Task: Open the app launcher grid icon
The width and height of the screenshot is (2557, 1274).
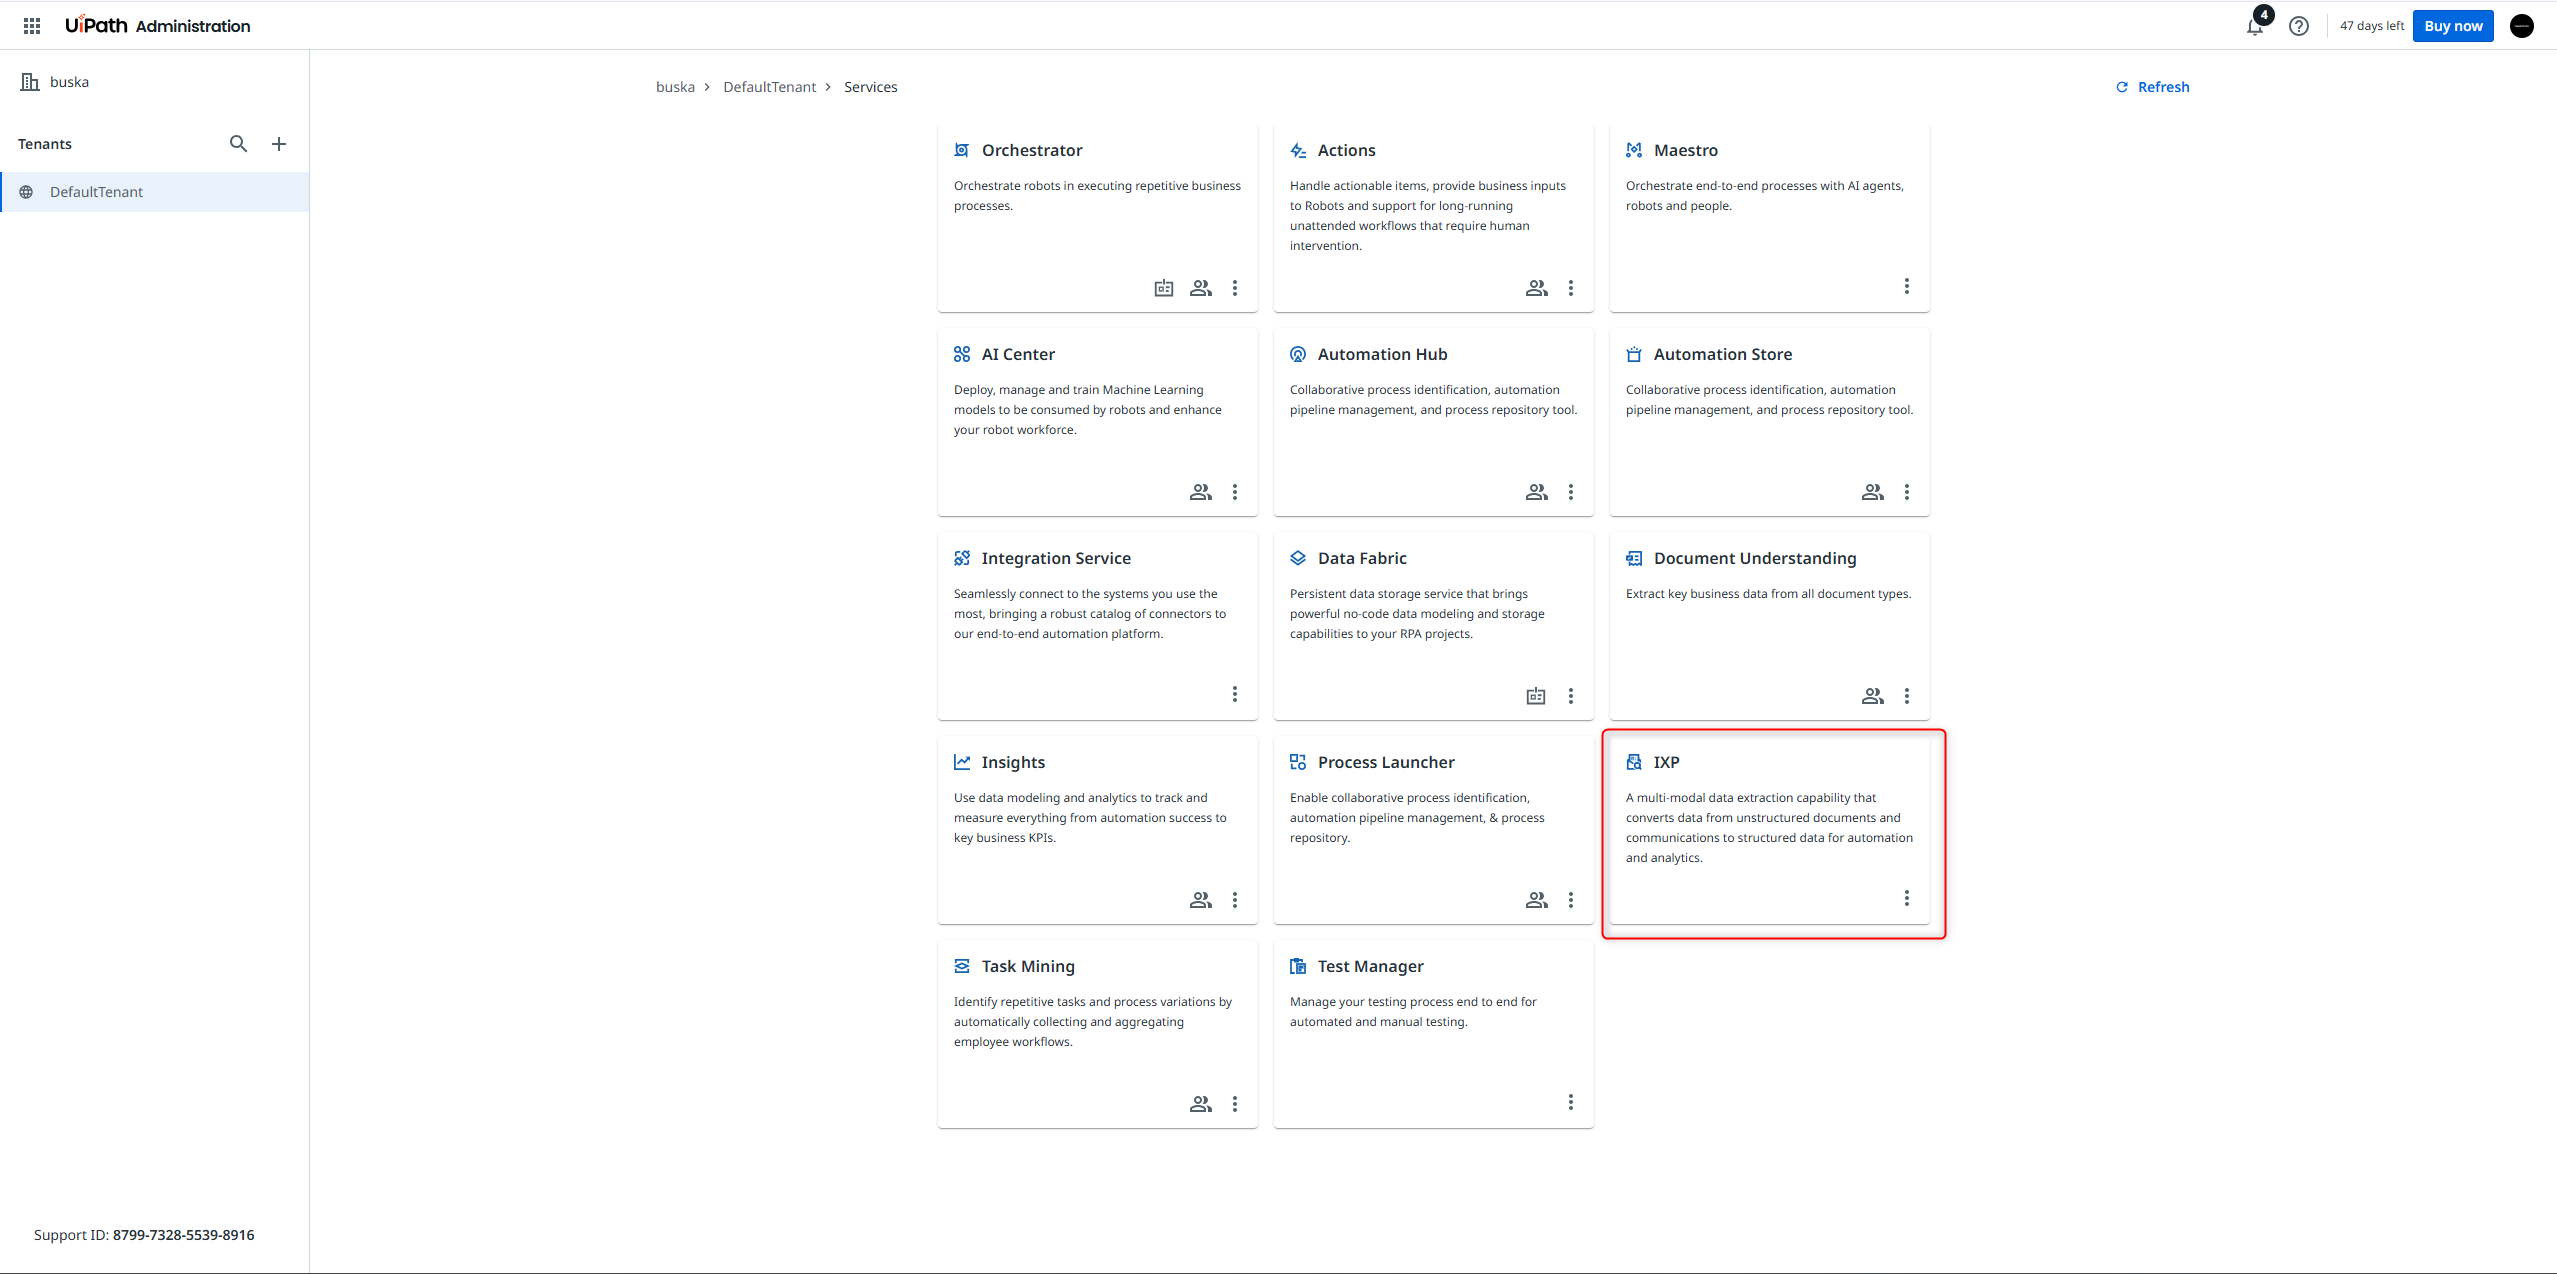Action: click(32, 26)
